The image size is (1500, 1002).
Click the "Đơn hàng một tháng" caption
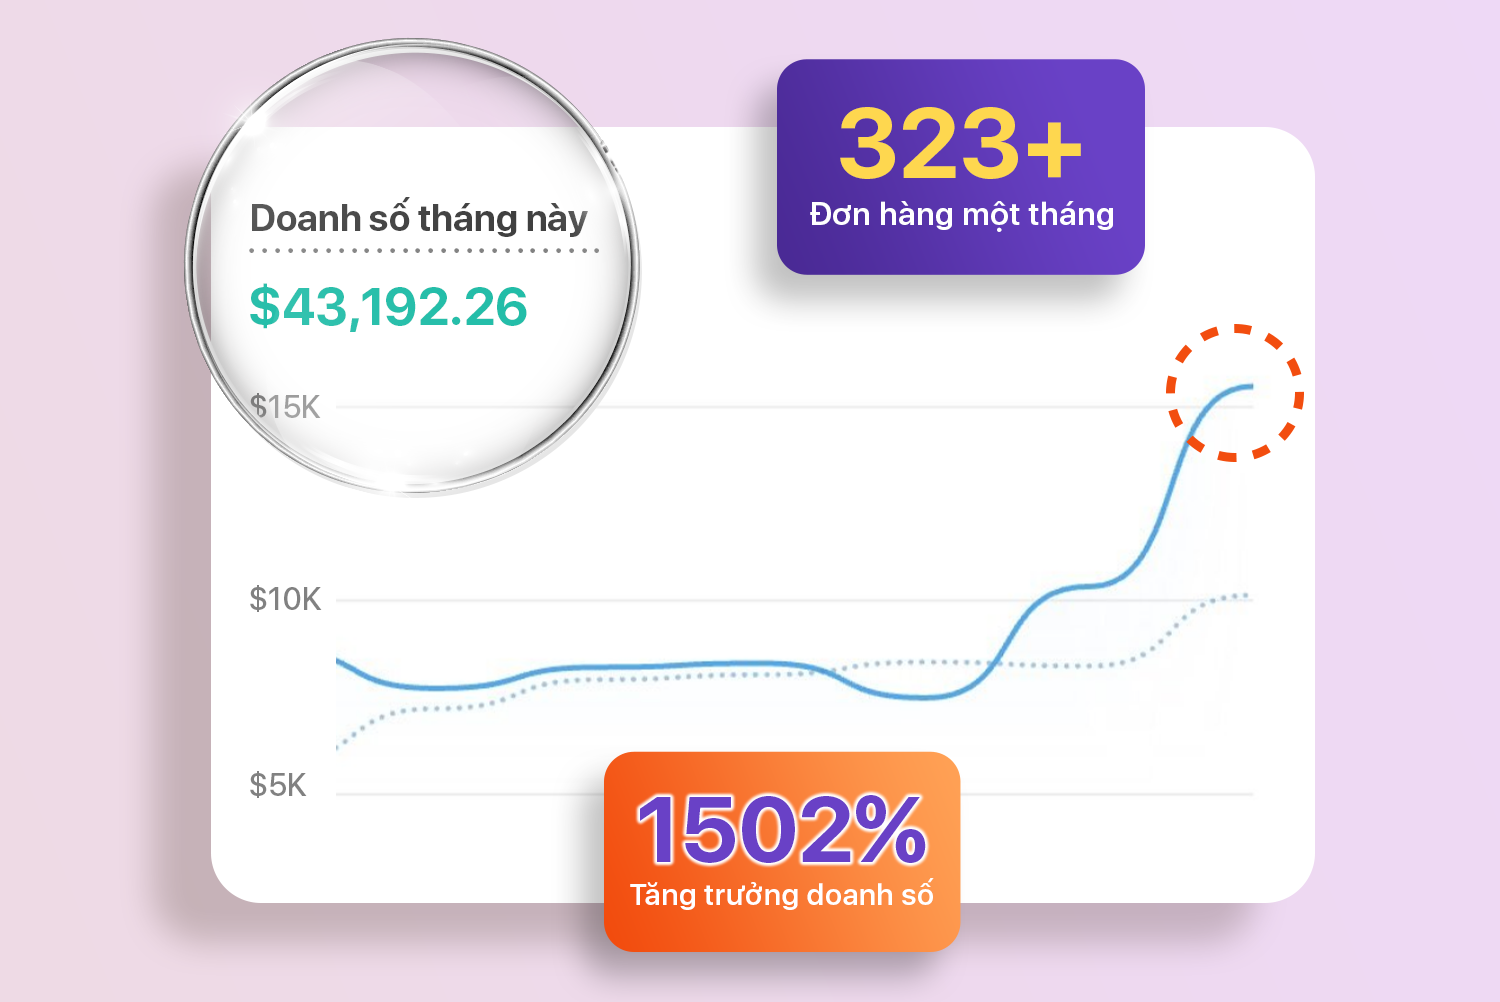[961, 215]
